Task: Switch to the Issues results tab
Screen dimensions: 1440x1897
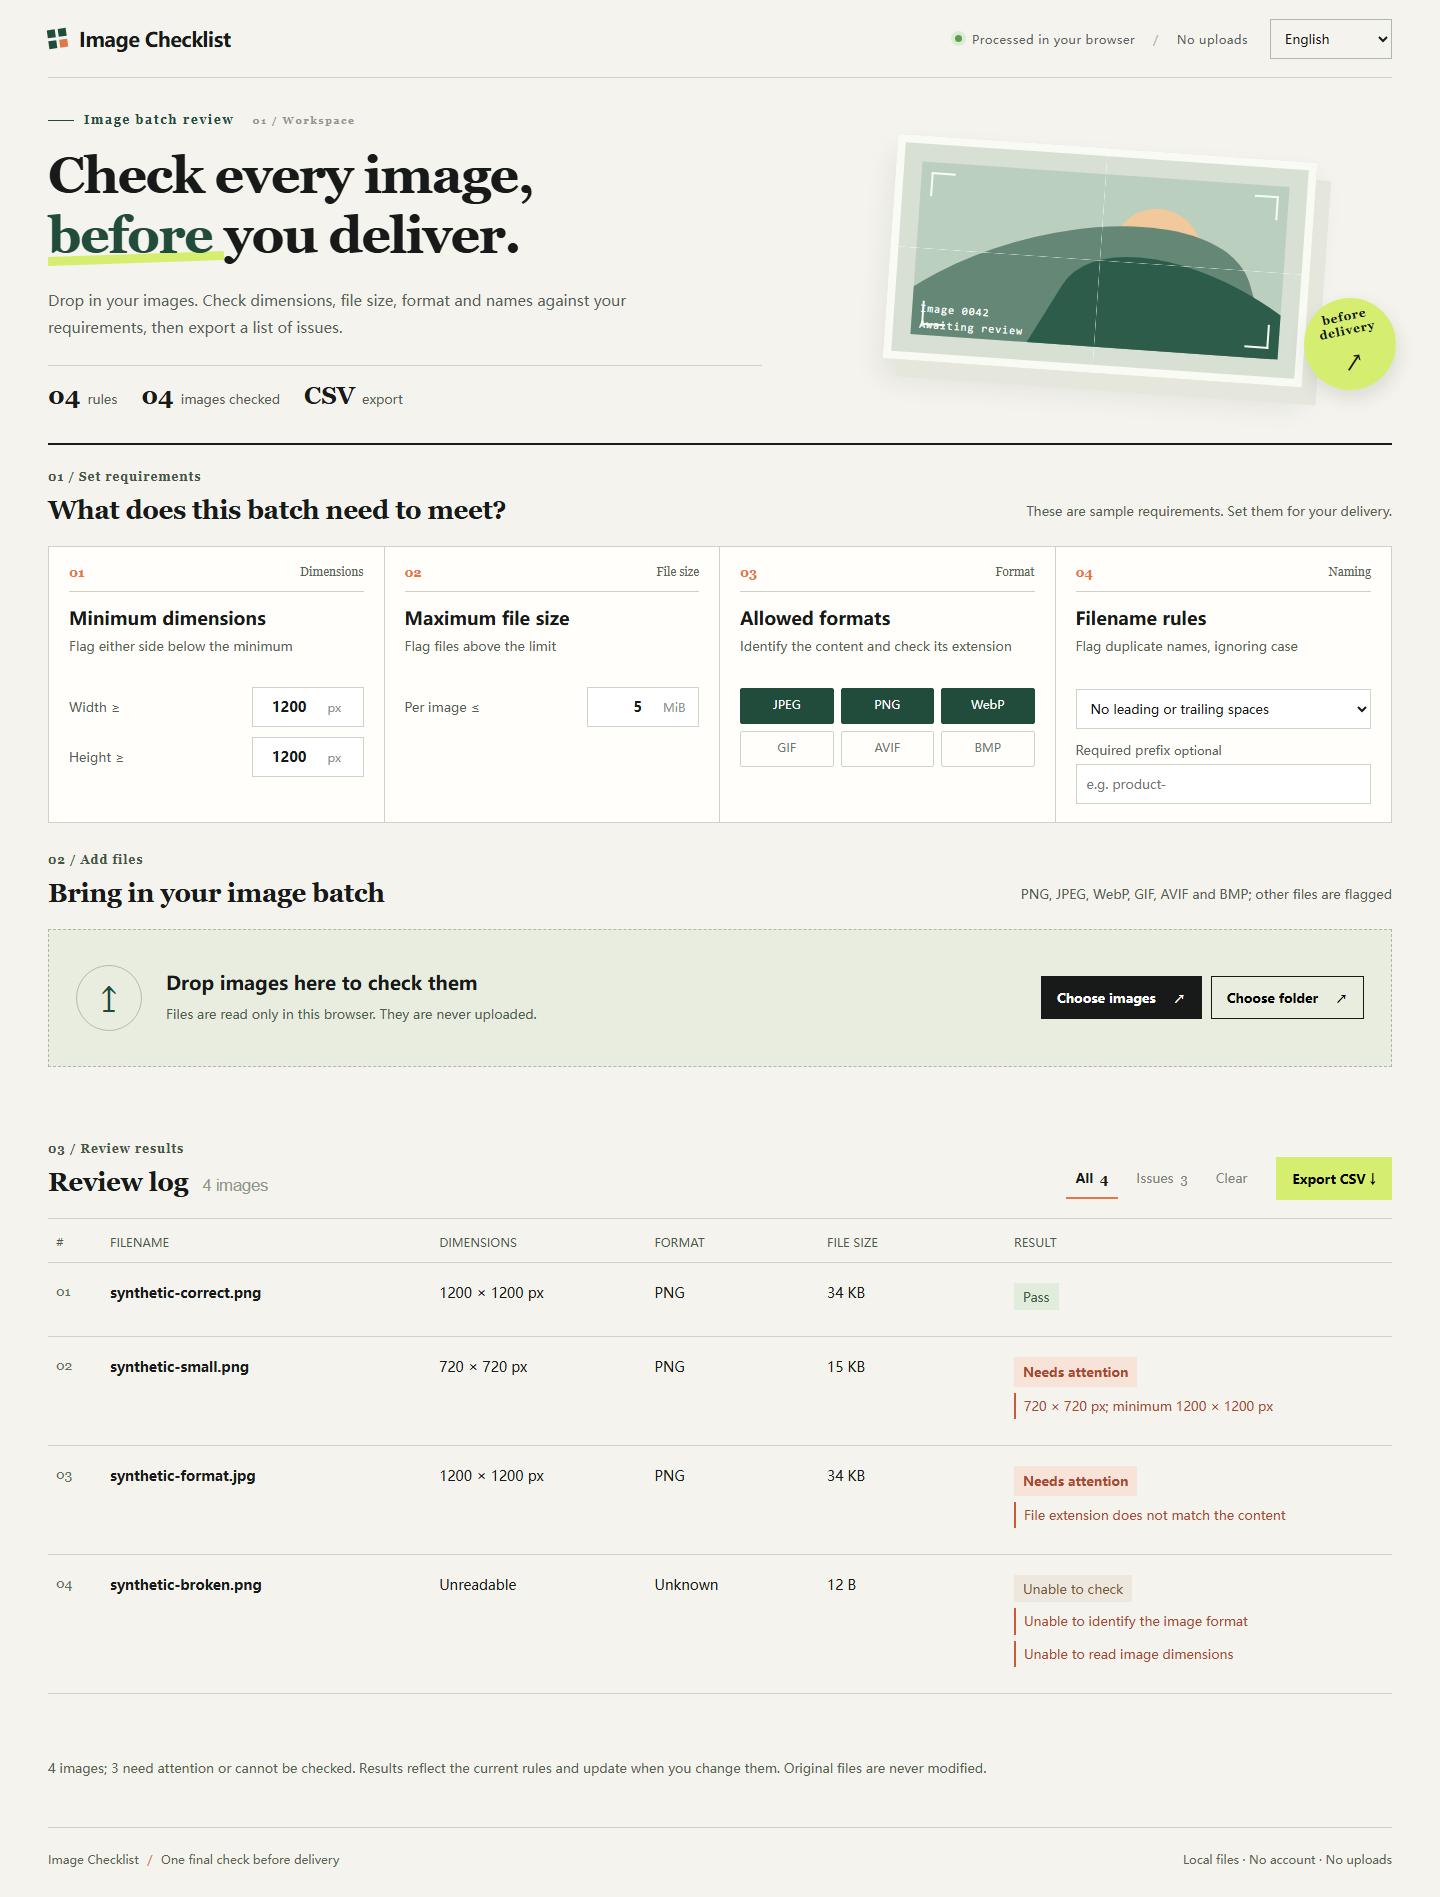Action: click(x=1162, y=1179)
